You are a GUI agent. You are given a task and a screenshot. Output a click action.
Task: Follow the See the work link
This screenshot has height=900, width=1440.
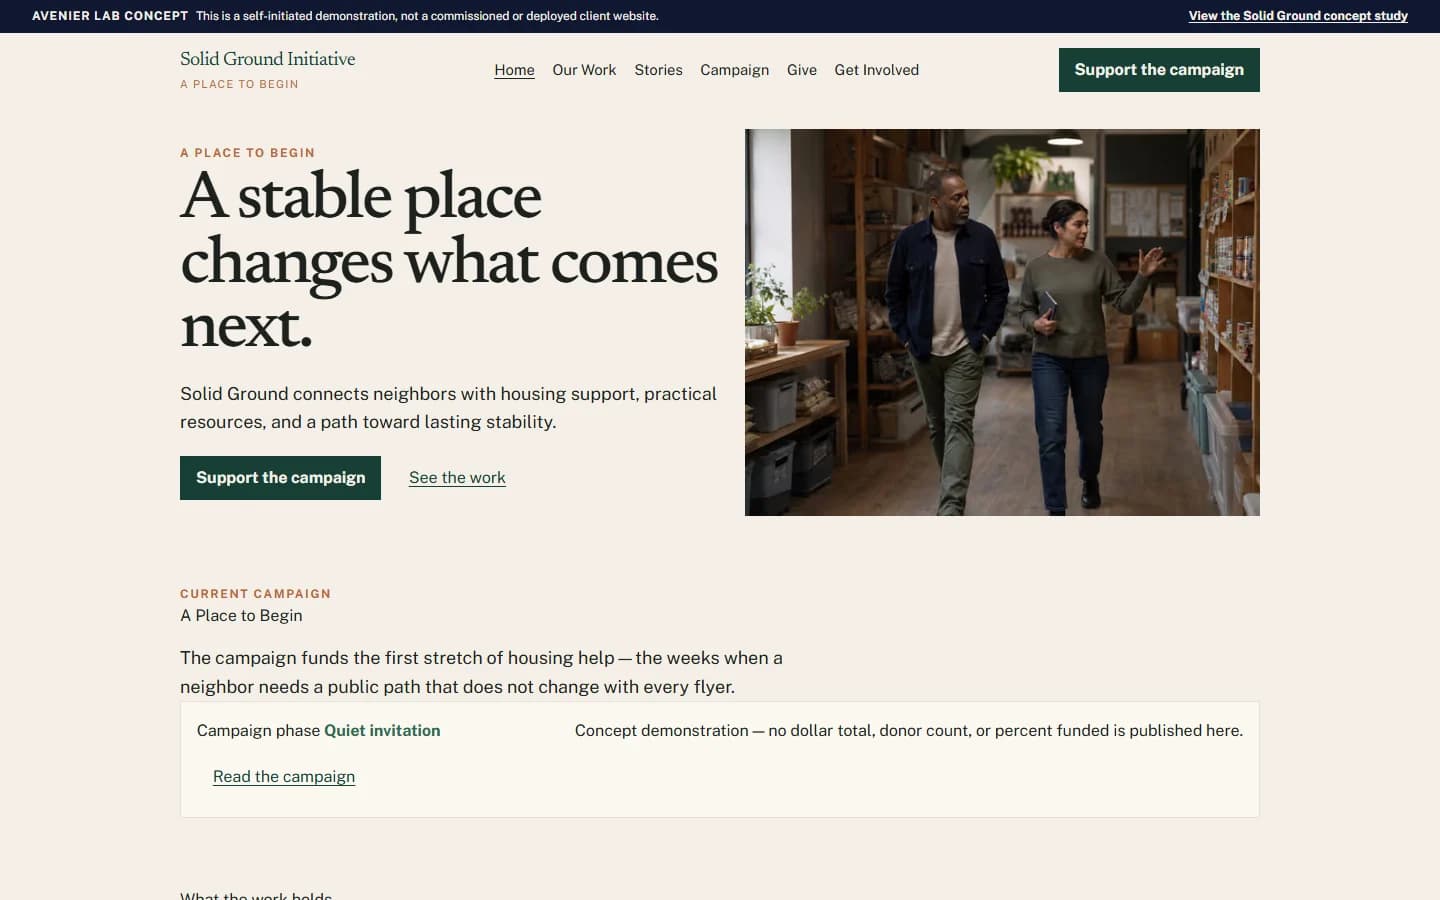point(457,478)
